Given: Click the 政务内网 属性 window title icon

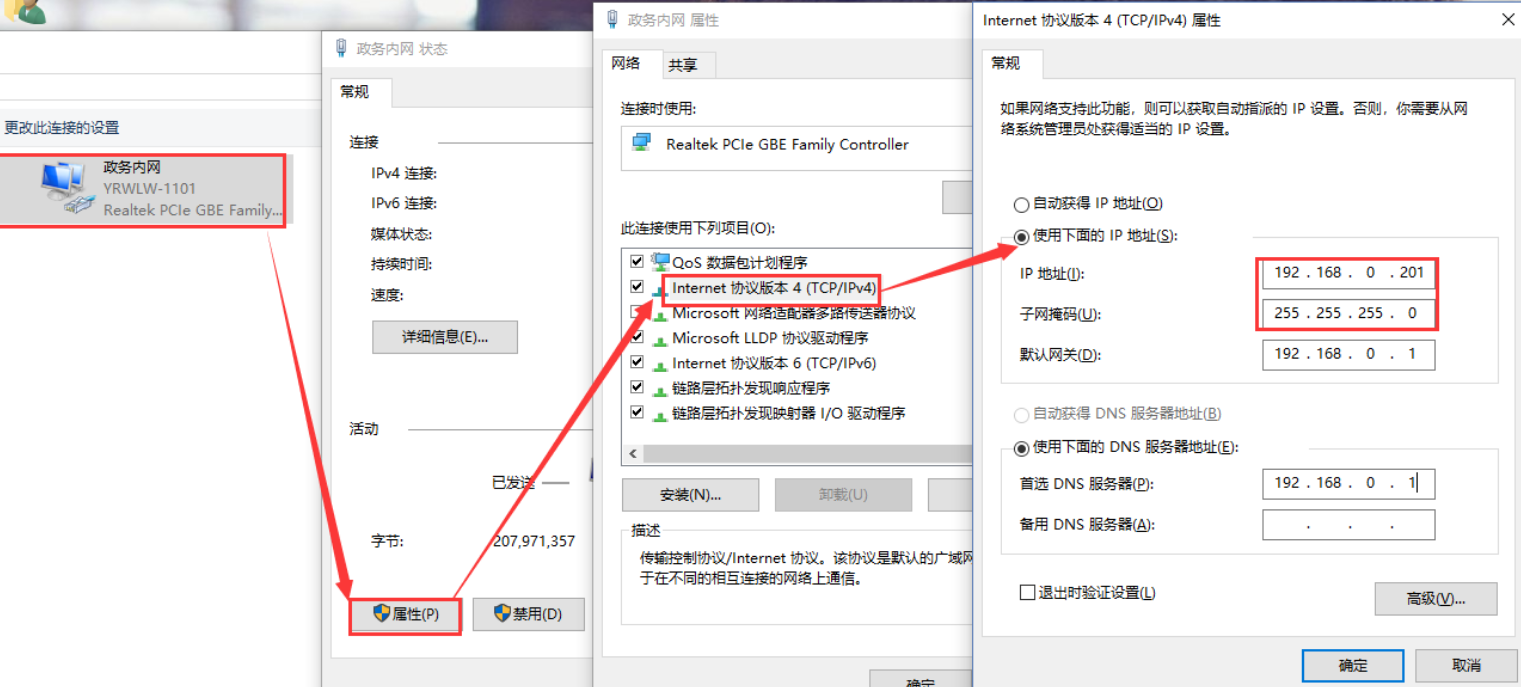Looking at the screenshot, I should 611,19.
